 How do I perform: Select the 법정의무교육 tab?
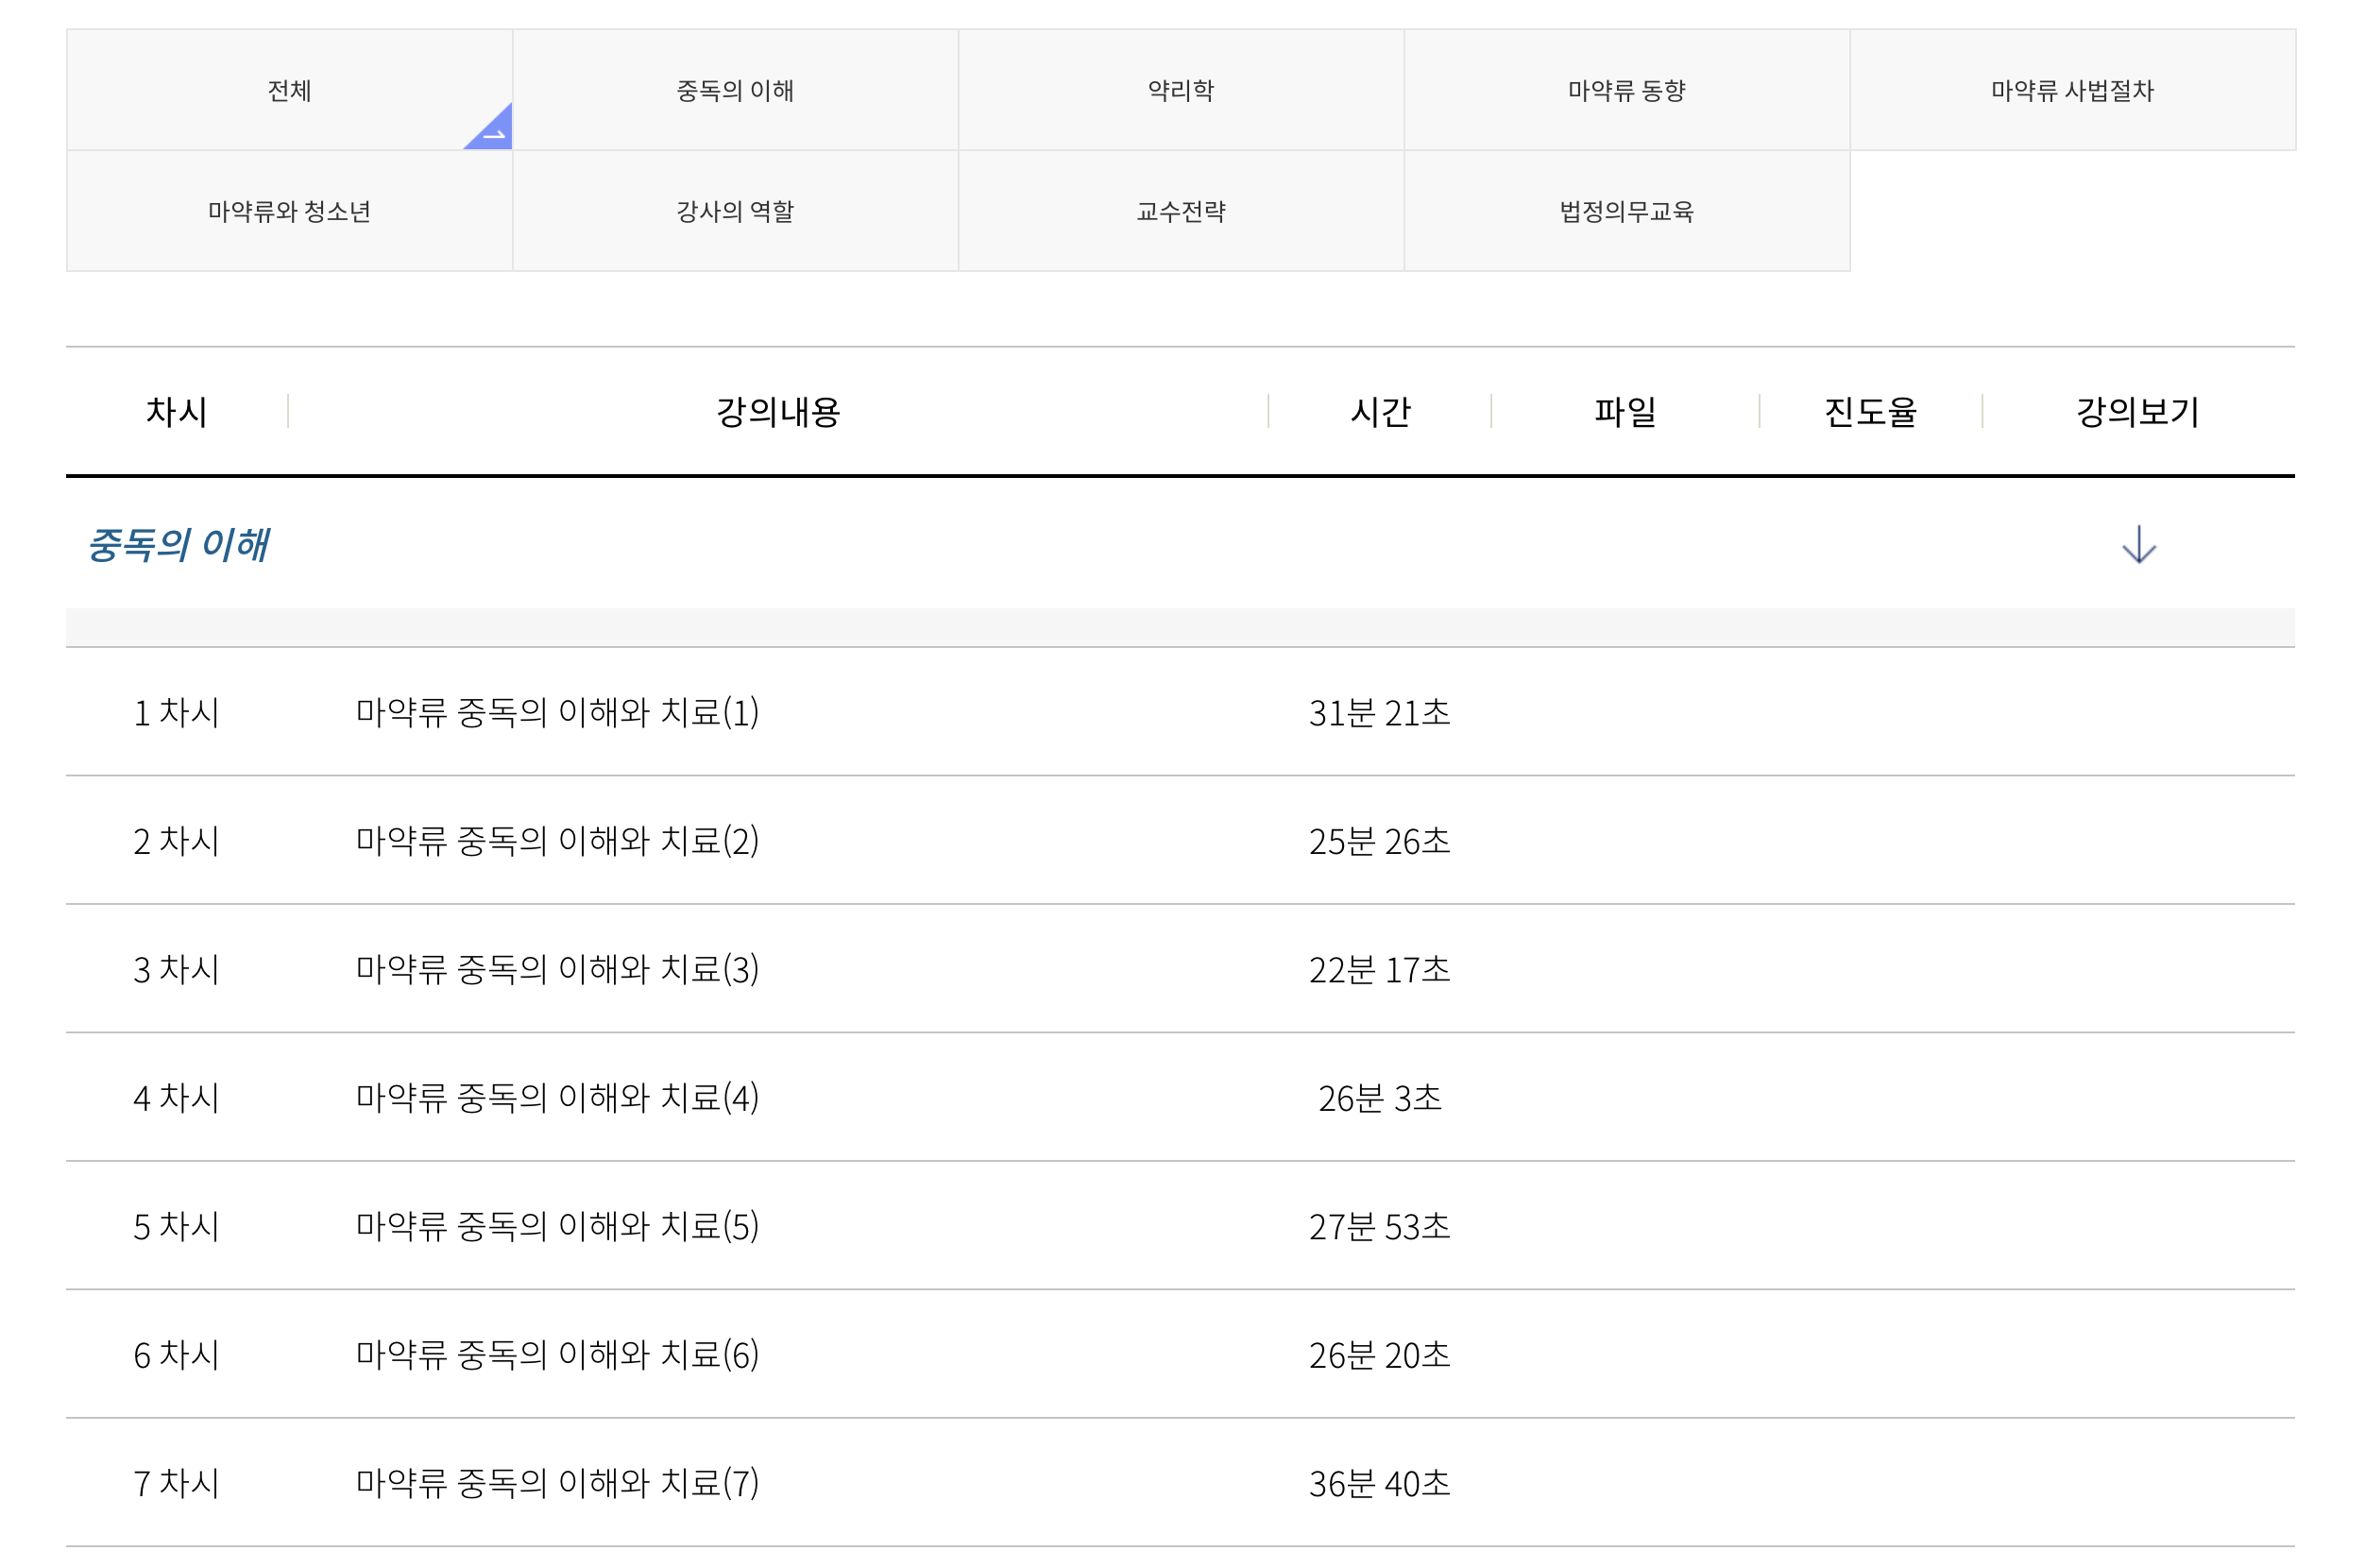(x=1626, y=211)
